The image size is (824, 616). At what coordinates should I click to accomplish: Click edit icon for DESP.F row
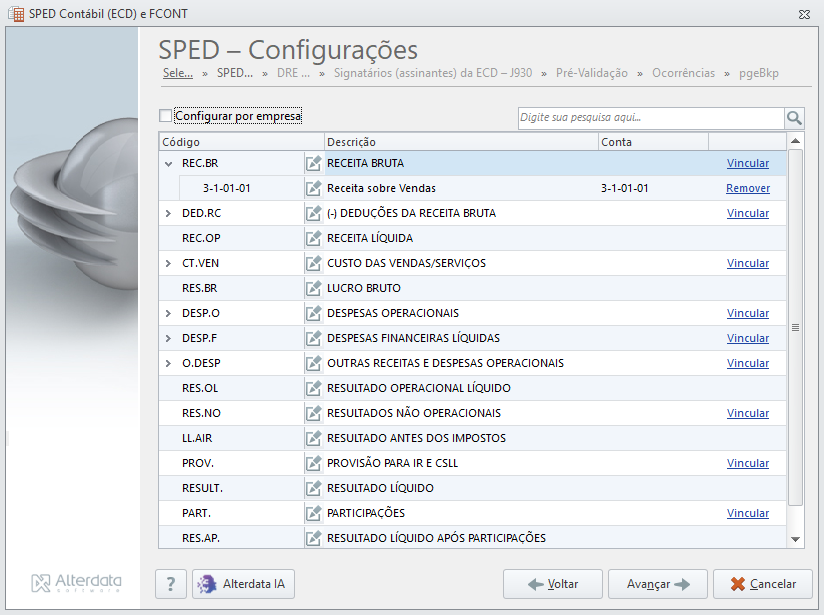coord(313,338)
